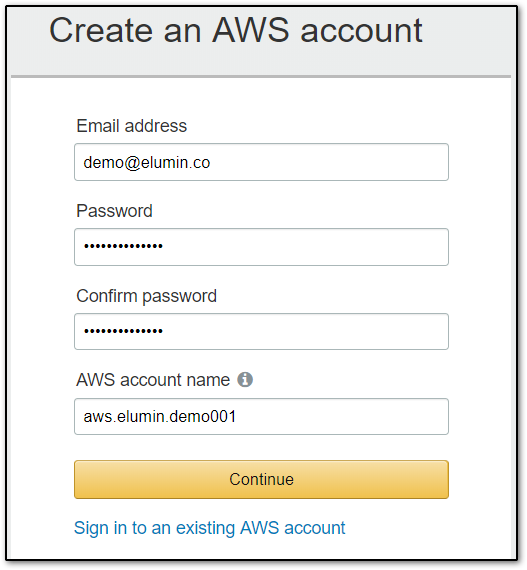The height and width of the screenshot is (570, 527).
Task: Focus the Confirm password input field
Action: point(261,332)
